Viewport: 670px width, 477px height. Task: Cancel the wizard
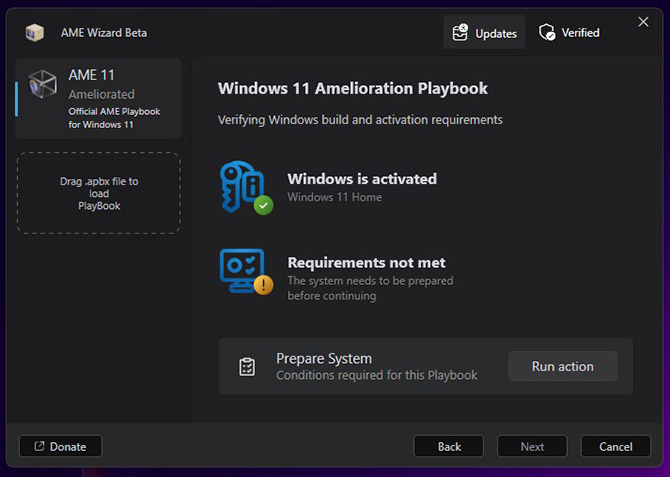[616, 446]
